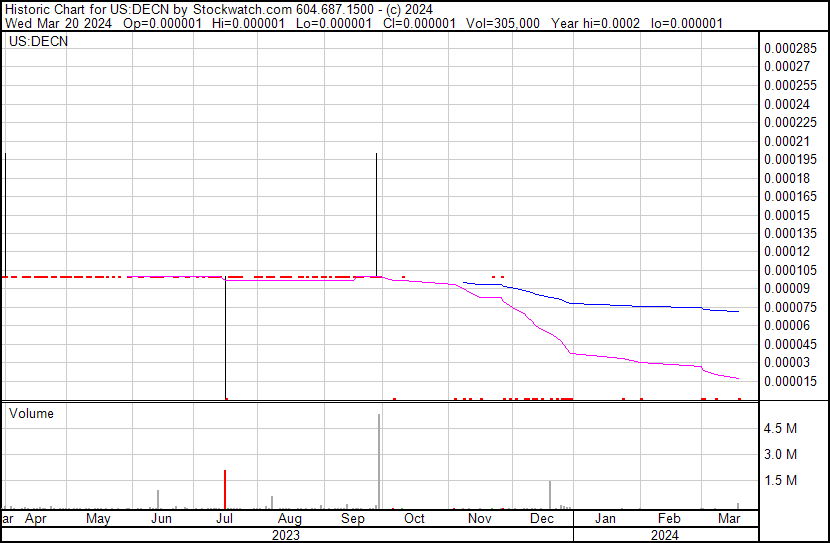Image resolution: width=830 pixels, height=543 pixels.
Task: Click the 4.5 M volume axis label
Action: click(780, 428)
